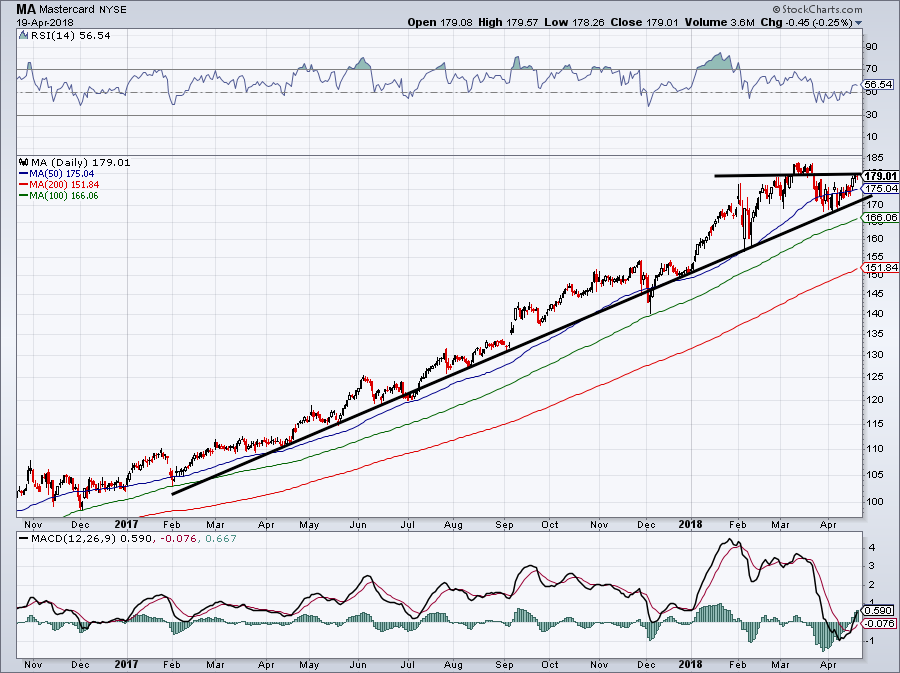900x673 pixels.
Task: Click the 2018 label under MACD panel
Action: point(690,664)
